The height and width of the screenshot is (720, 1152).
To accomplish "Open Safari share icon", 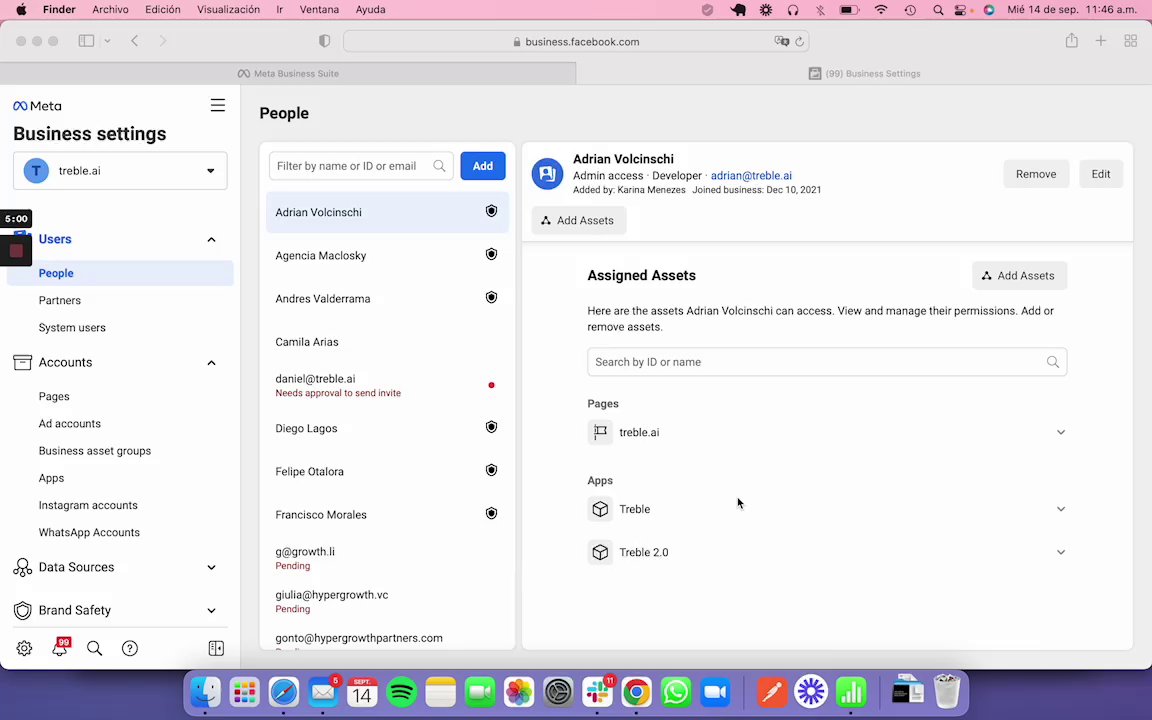I will [x=1072, y=41].
